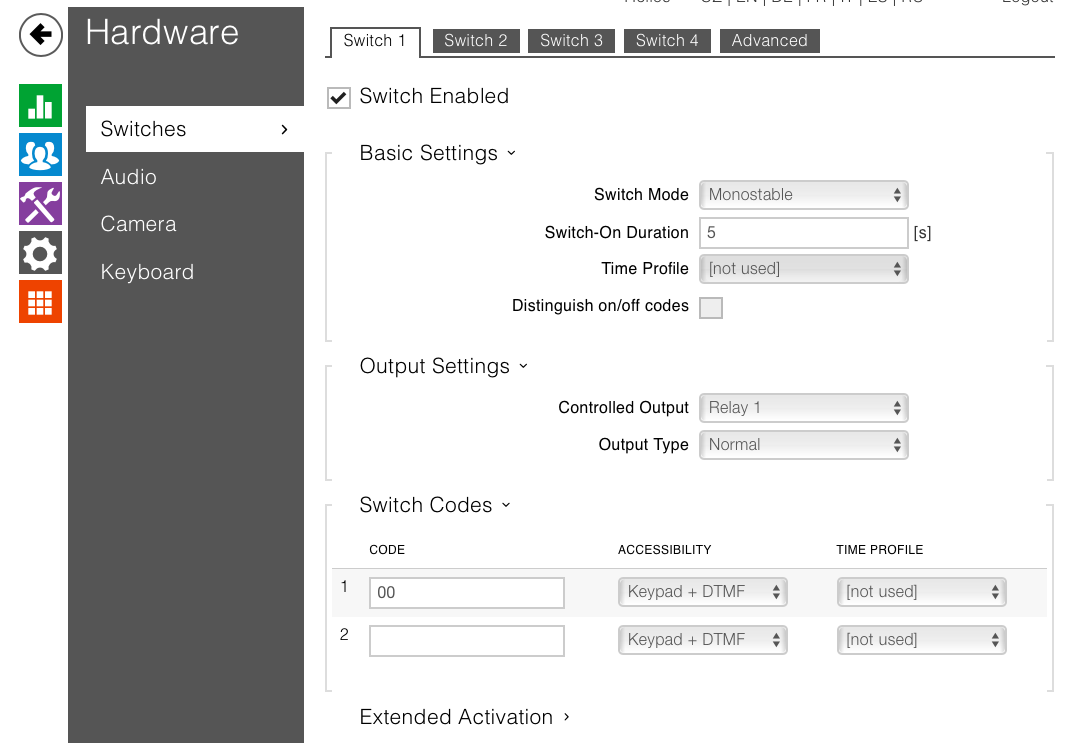Open the orange System grid icon
Image resolution: width=1083 pixels, height=743 pixels.
pyautogui.click(x=40, y=302)
